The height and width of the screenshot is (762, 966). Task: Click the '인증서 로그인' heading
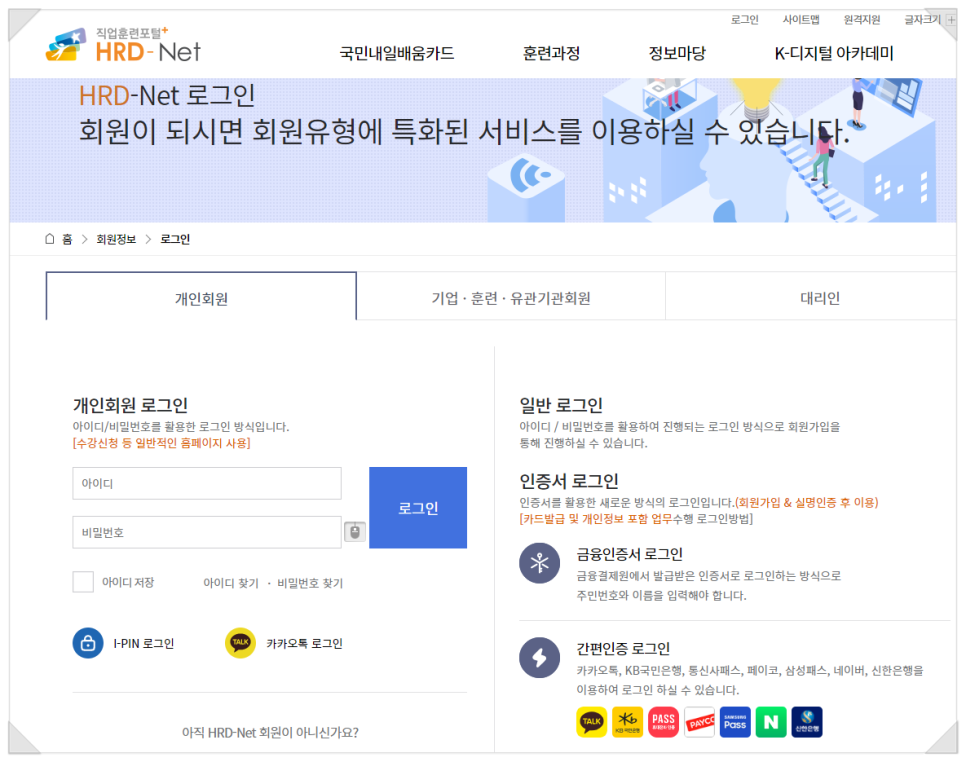pyautogui.click(x=569, y=480)
